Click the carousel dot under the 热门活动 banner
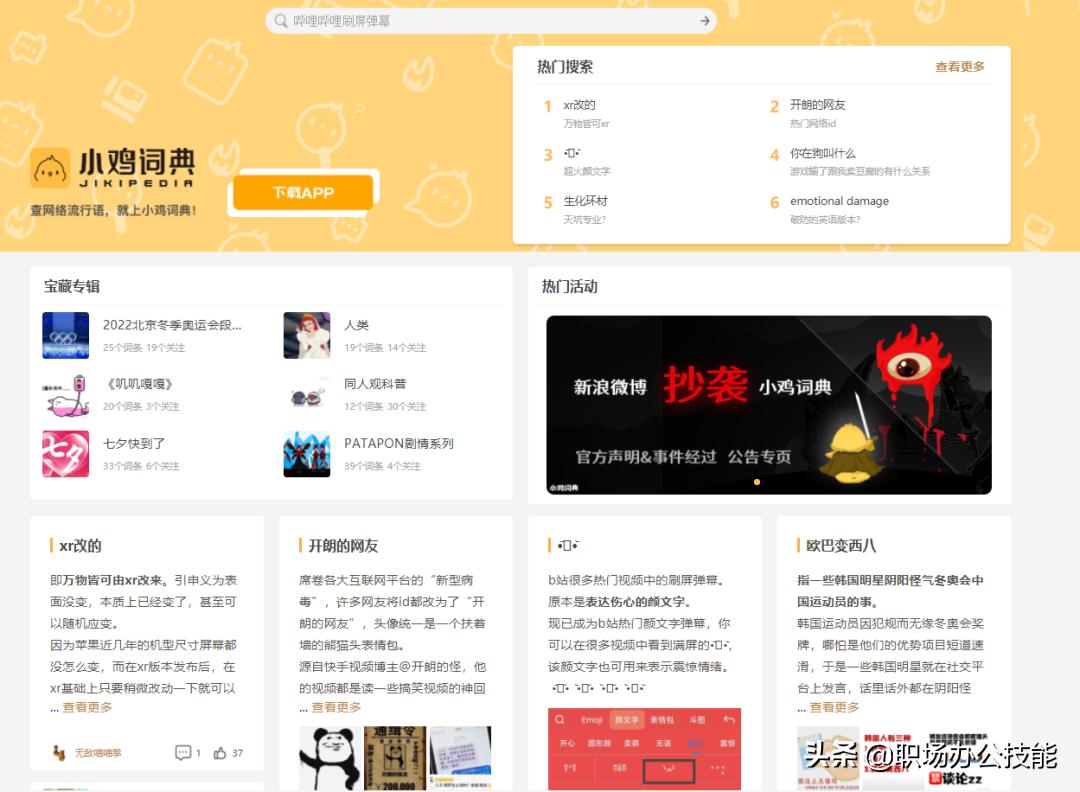Image resolution: width=1080 pixels, height=792 pixels. coord(757,482)
